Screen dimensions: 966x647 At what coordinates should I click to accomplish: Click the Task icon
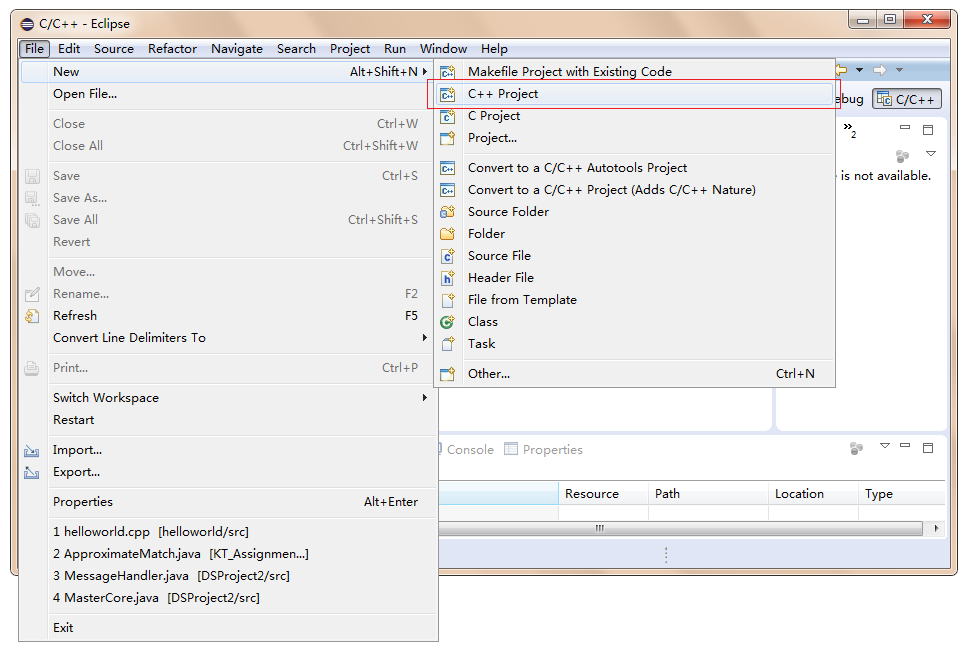(448, 344)
